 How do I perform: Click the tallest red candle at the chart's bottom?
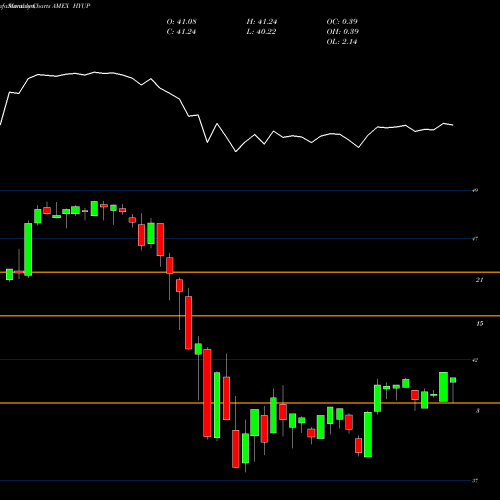(x=207, y=393)
